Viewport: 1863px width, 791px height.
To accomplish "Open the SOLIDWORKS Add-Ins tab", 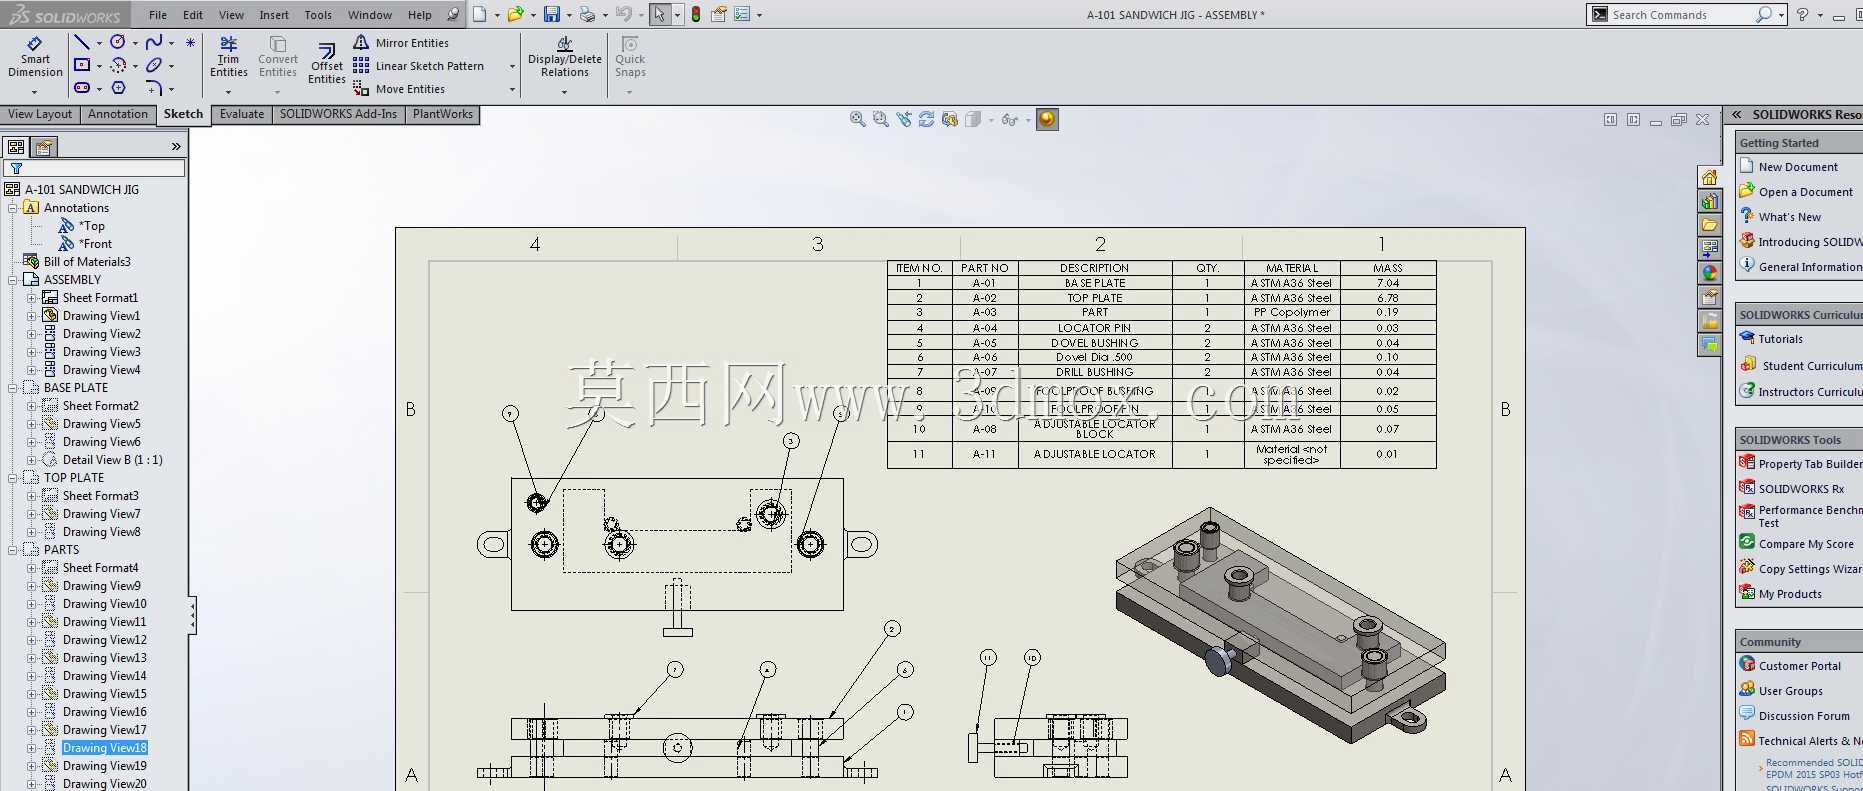I will [x=338, y=114].
